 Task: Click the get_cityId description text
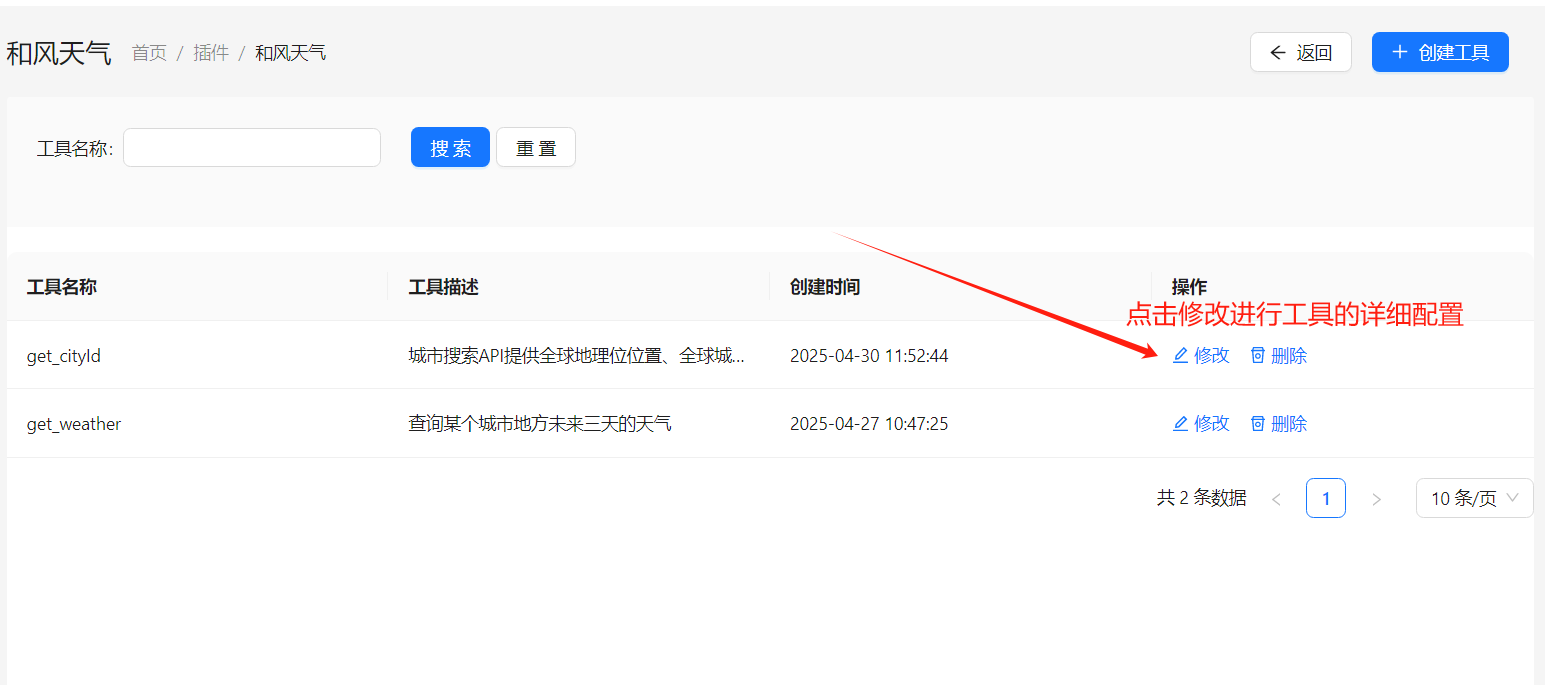[x=576, y=356]
